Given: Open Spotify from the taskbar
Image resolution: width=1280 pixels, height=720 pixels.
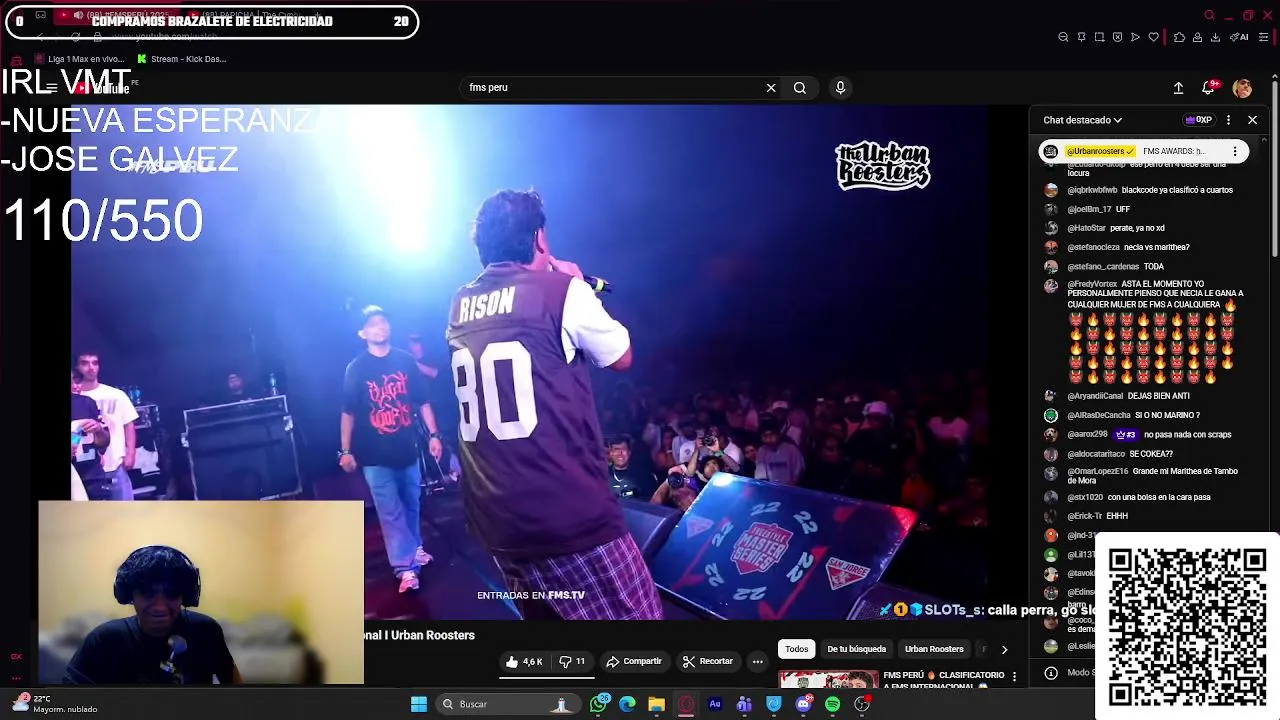Looking at the screenshot, I should [832, 705].
